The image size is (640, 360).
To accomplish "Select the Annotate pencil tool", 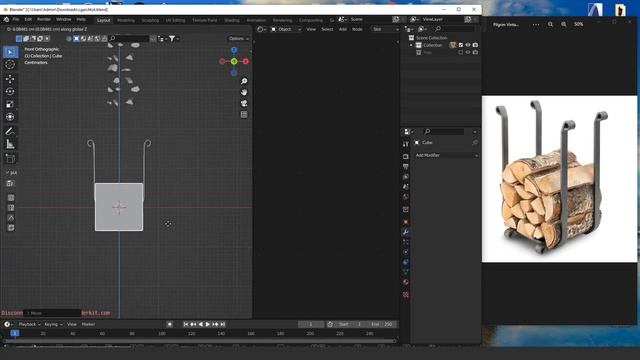I will coord(10,131).
